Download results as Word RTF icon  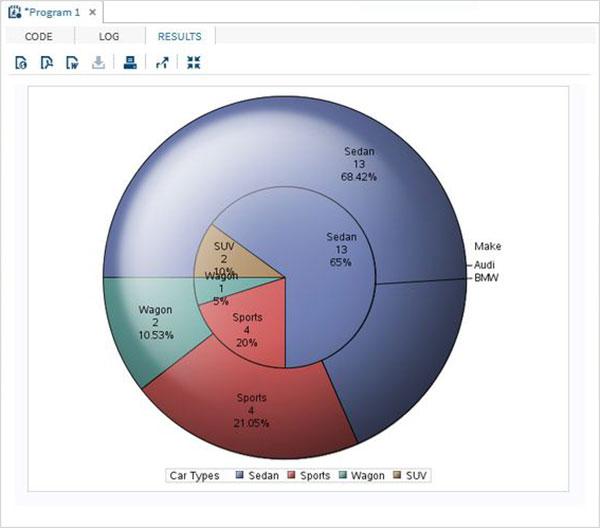click(72, 63)
